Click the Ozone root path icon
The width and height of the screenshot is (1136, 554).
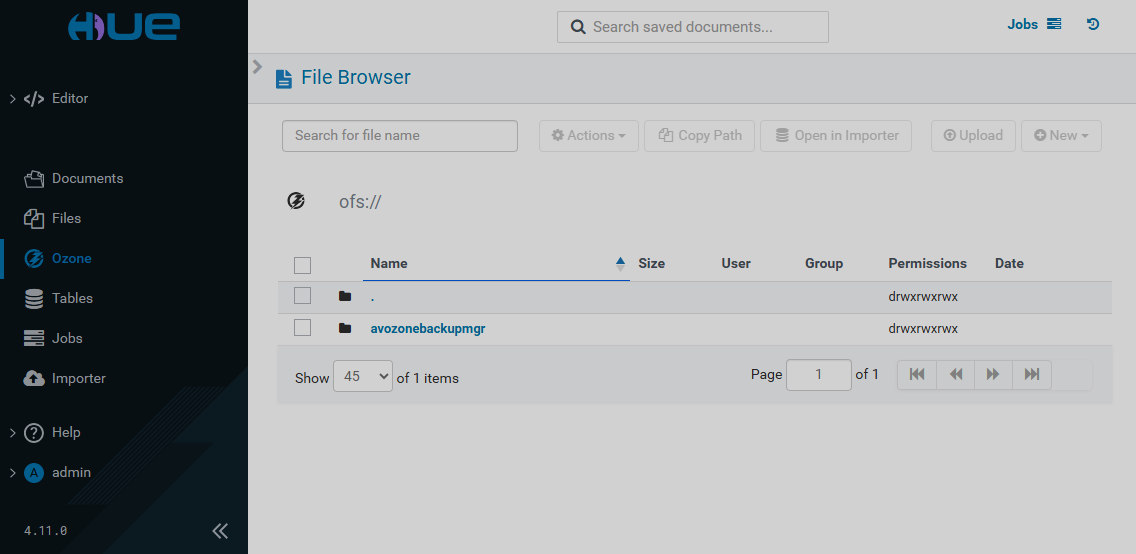click(296, 201)
